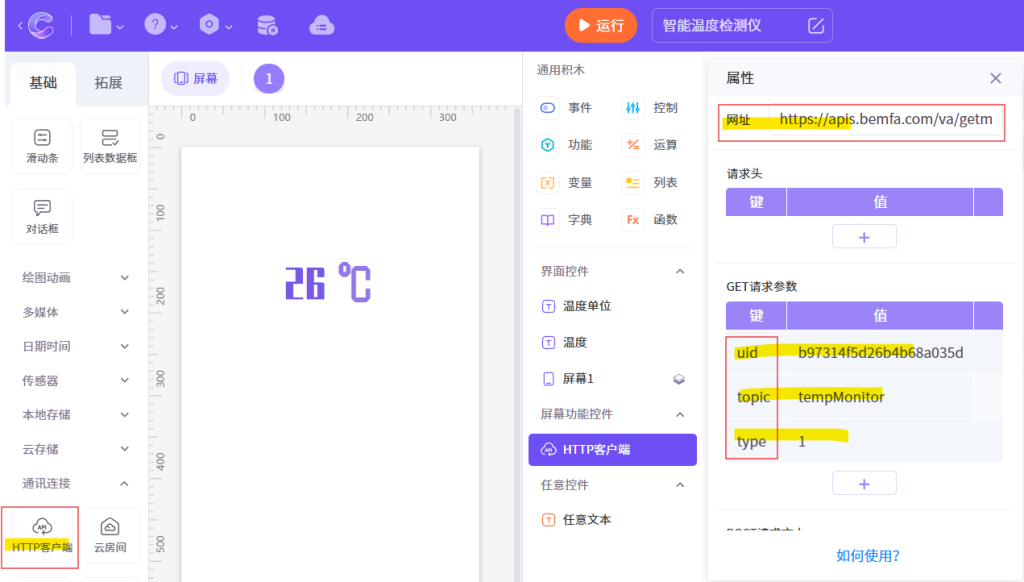1024x582 pixels.
Task: Open the 字典 dictionary blocks category
Action: tap(566, 220)
